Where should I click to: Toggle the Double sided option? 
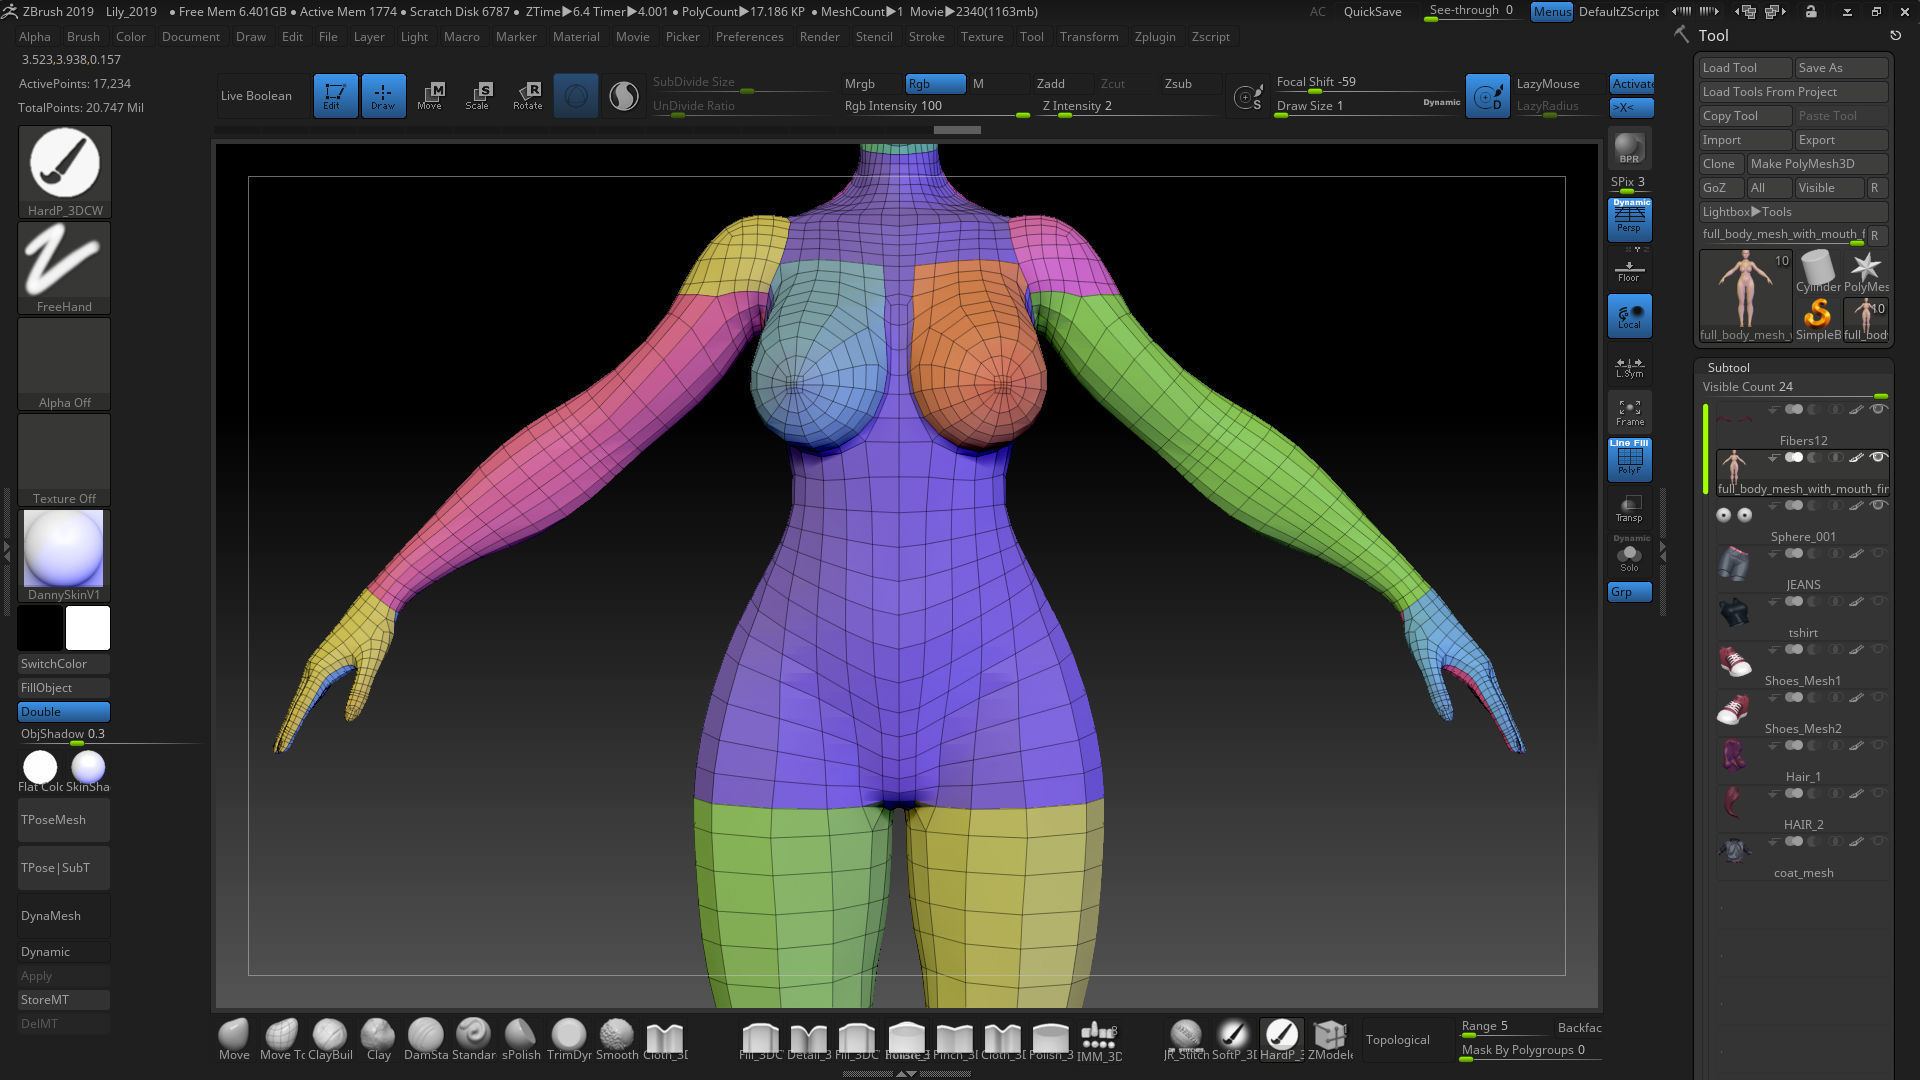click(64, 712)
